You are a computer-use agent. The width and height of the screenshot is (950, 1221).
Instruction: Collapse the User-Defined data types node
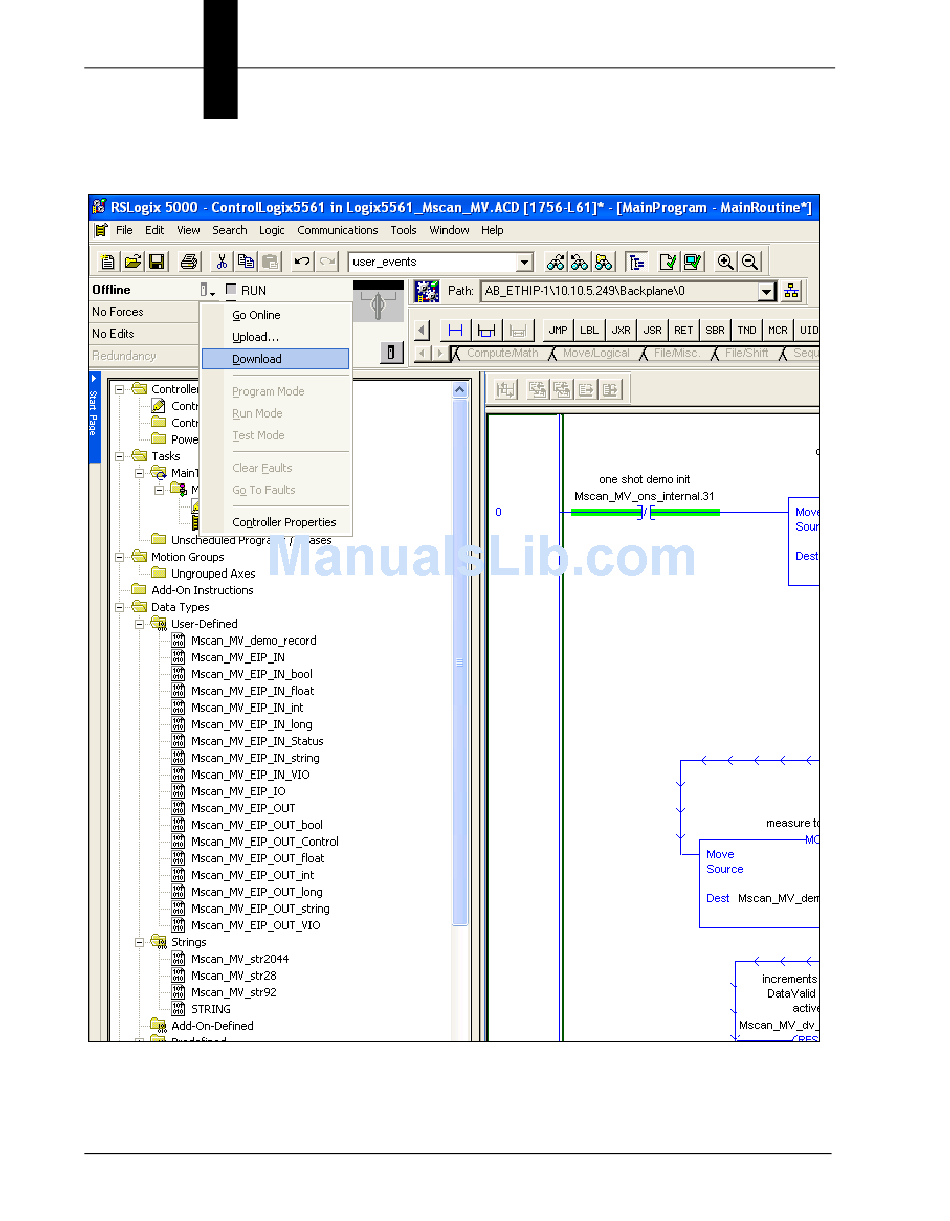pyautogui.click(x=140, y=624)
